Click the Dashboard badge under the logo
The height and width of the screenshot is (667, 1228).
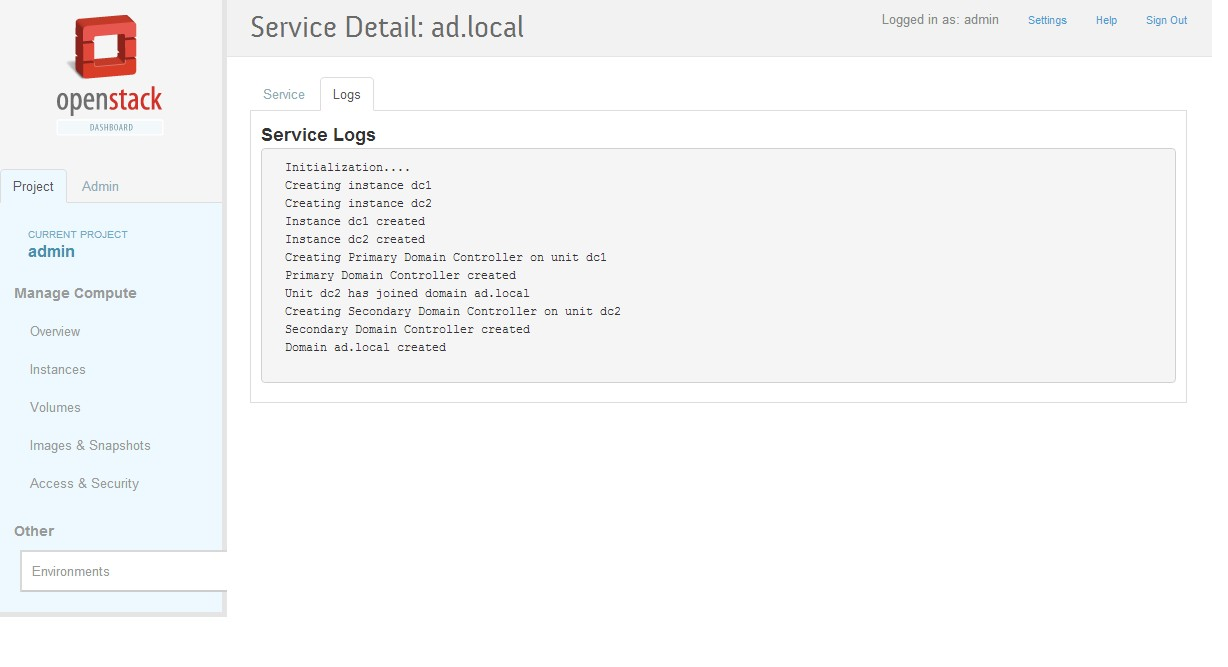[x=110, y=127]
